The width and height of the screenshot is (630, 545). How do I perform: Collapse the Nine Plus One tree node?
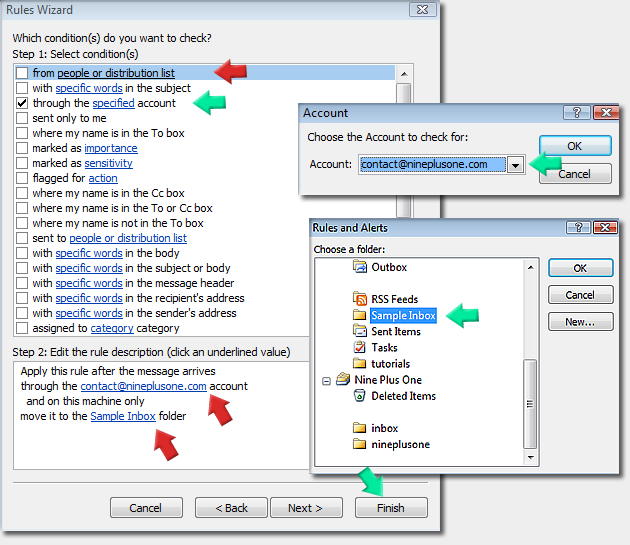(x=326, y=380)
